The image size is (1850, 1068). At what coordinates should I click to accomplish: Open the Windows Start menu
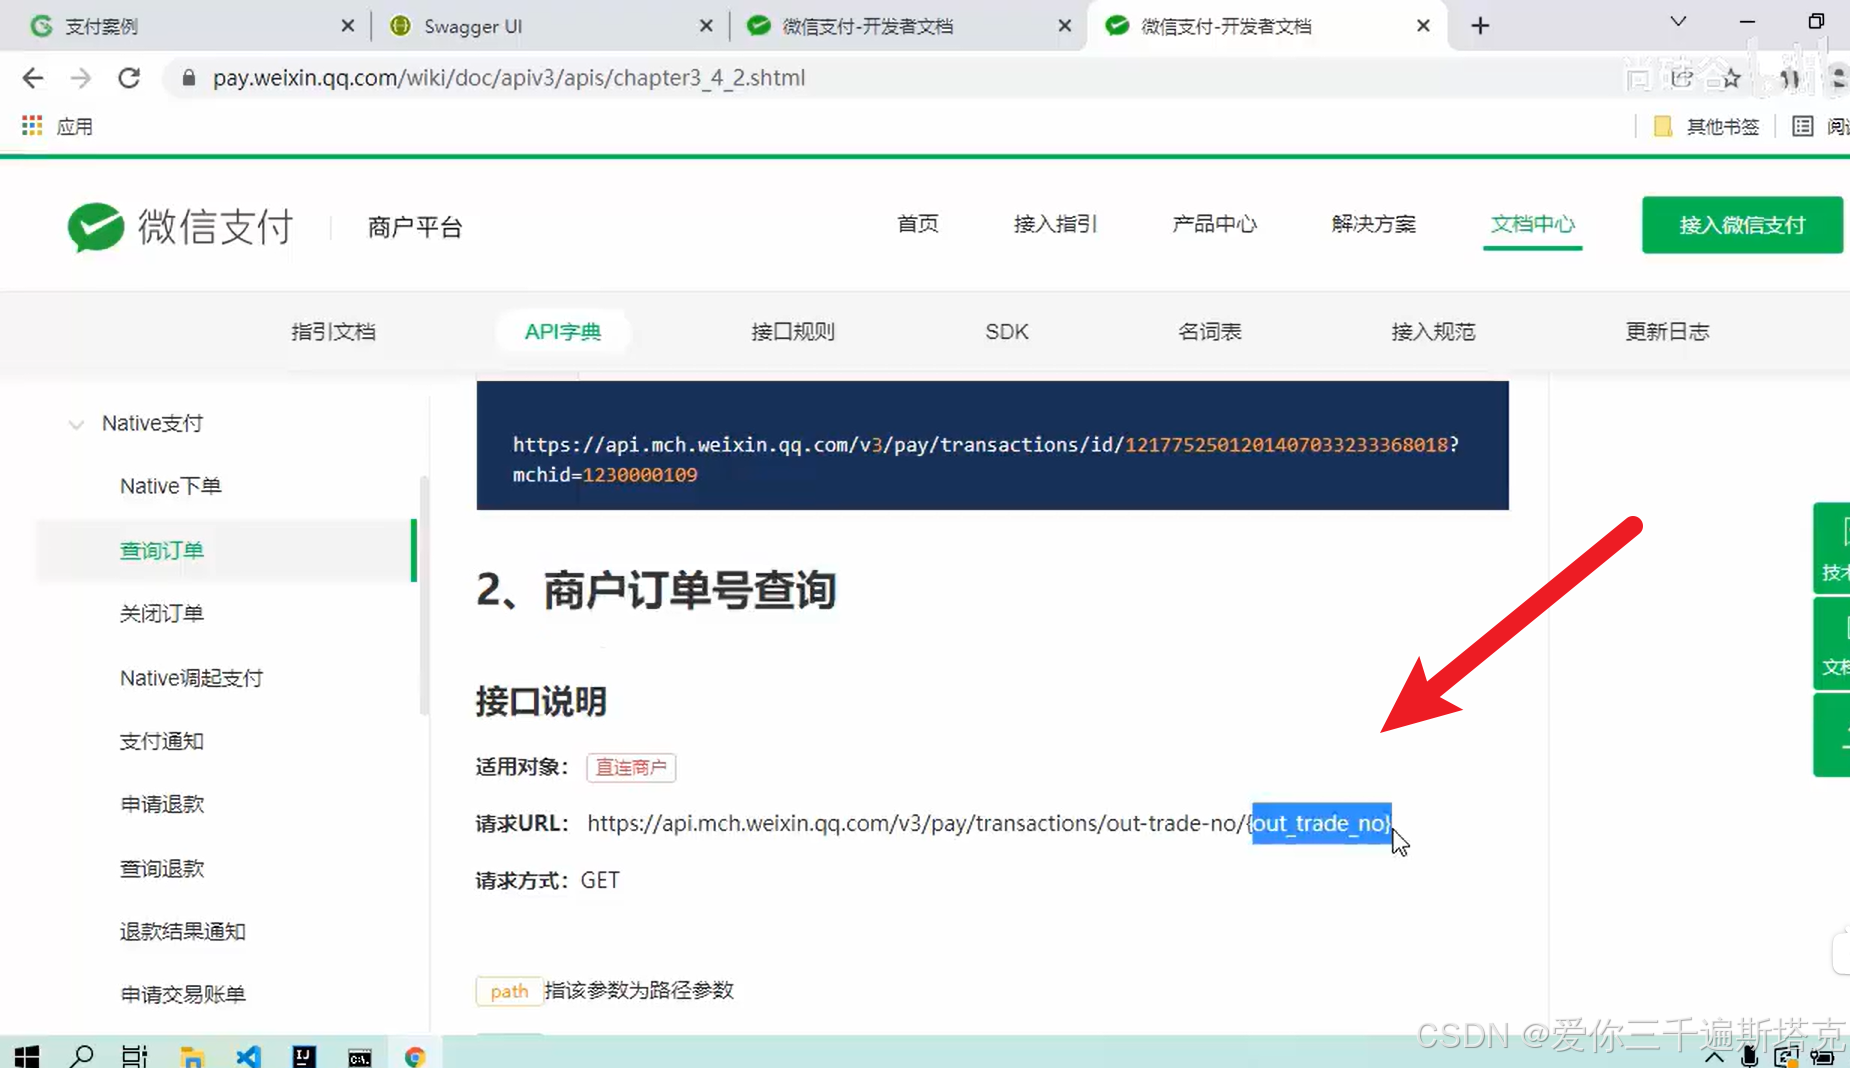pos(27,1056)
